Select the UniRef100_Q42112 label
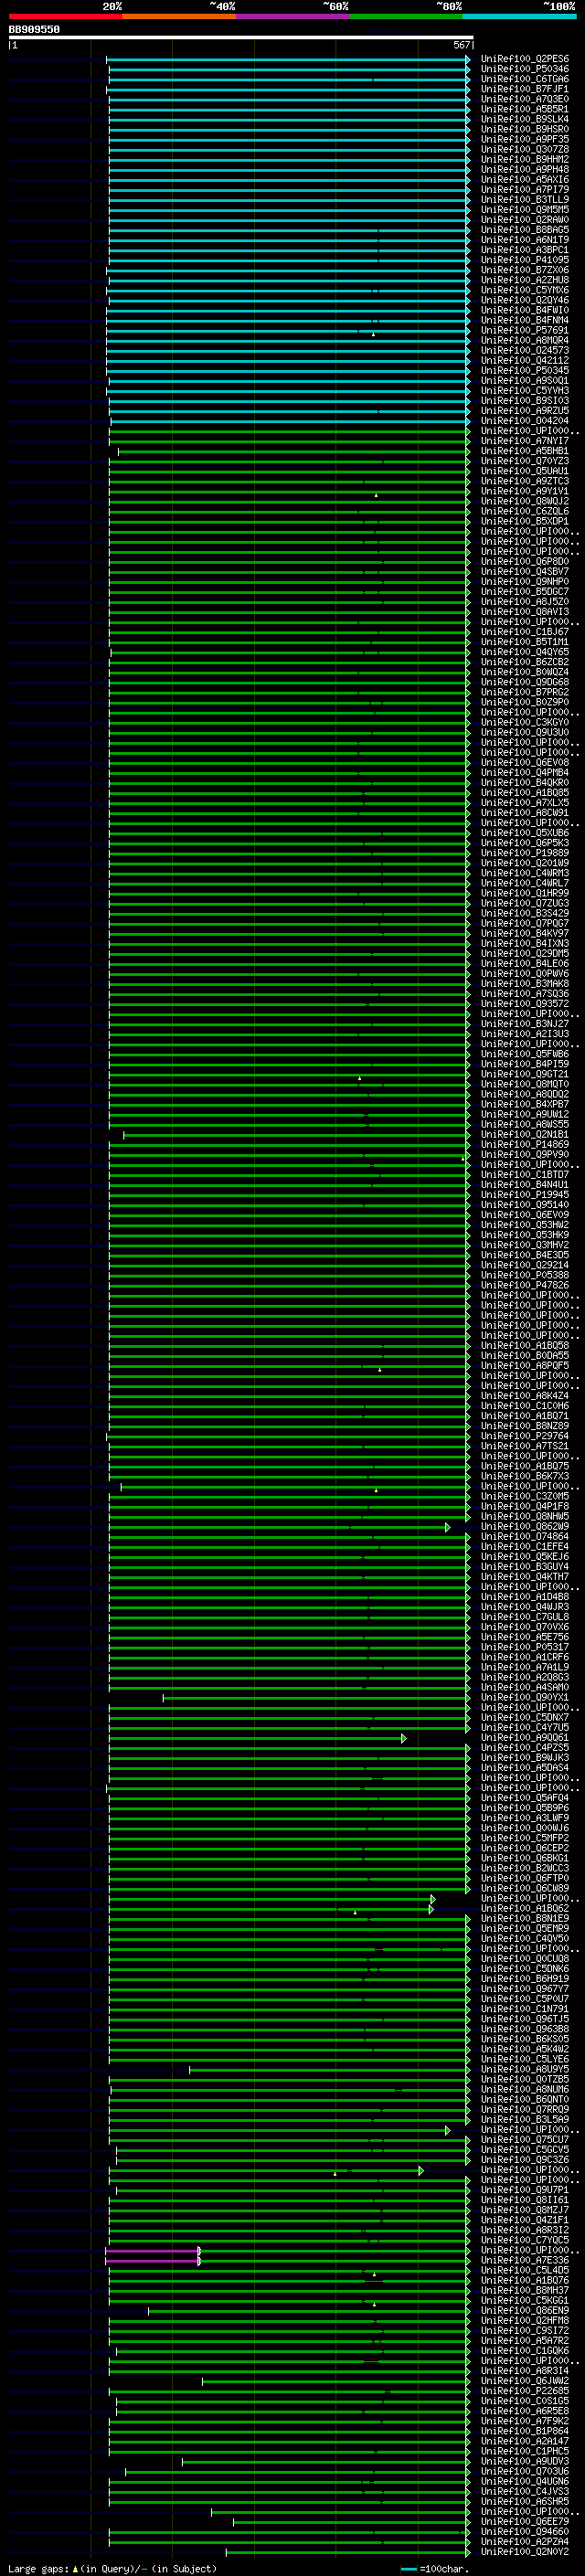 tap(525, 361)
